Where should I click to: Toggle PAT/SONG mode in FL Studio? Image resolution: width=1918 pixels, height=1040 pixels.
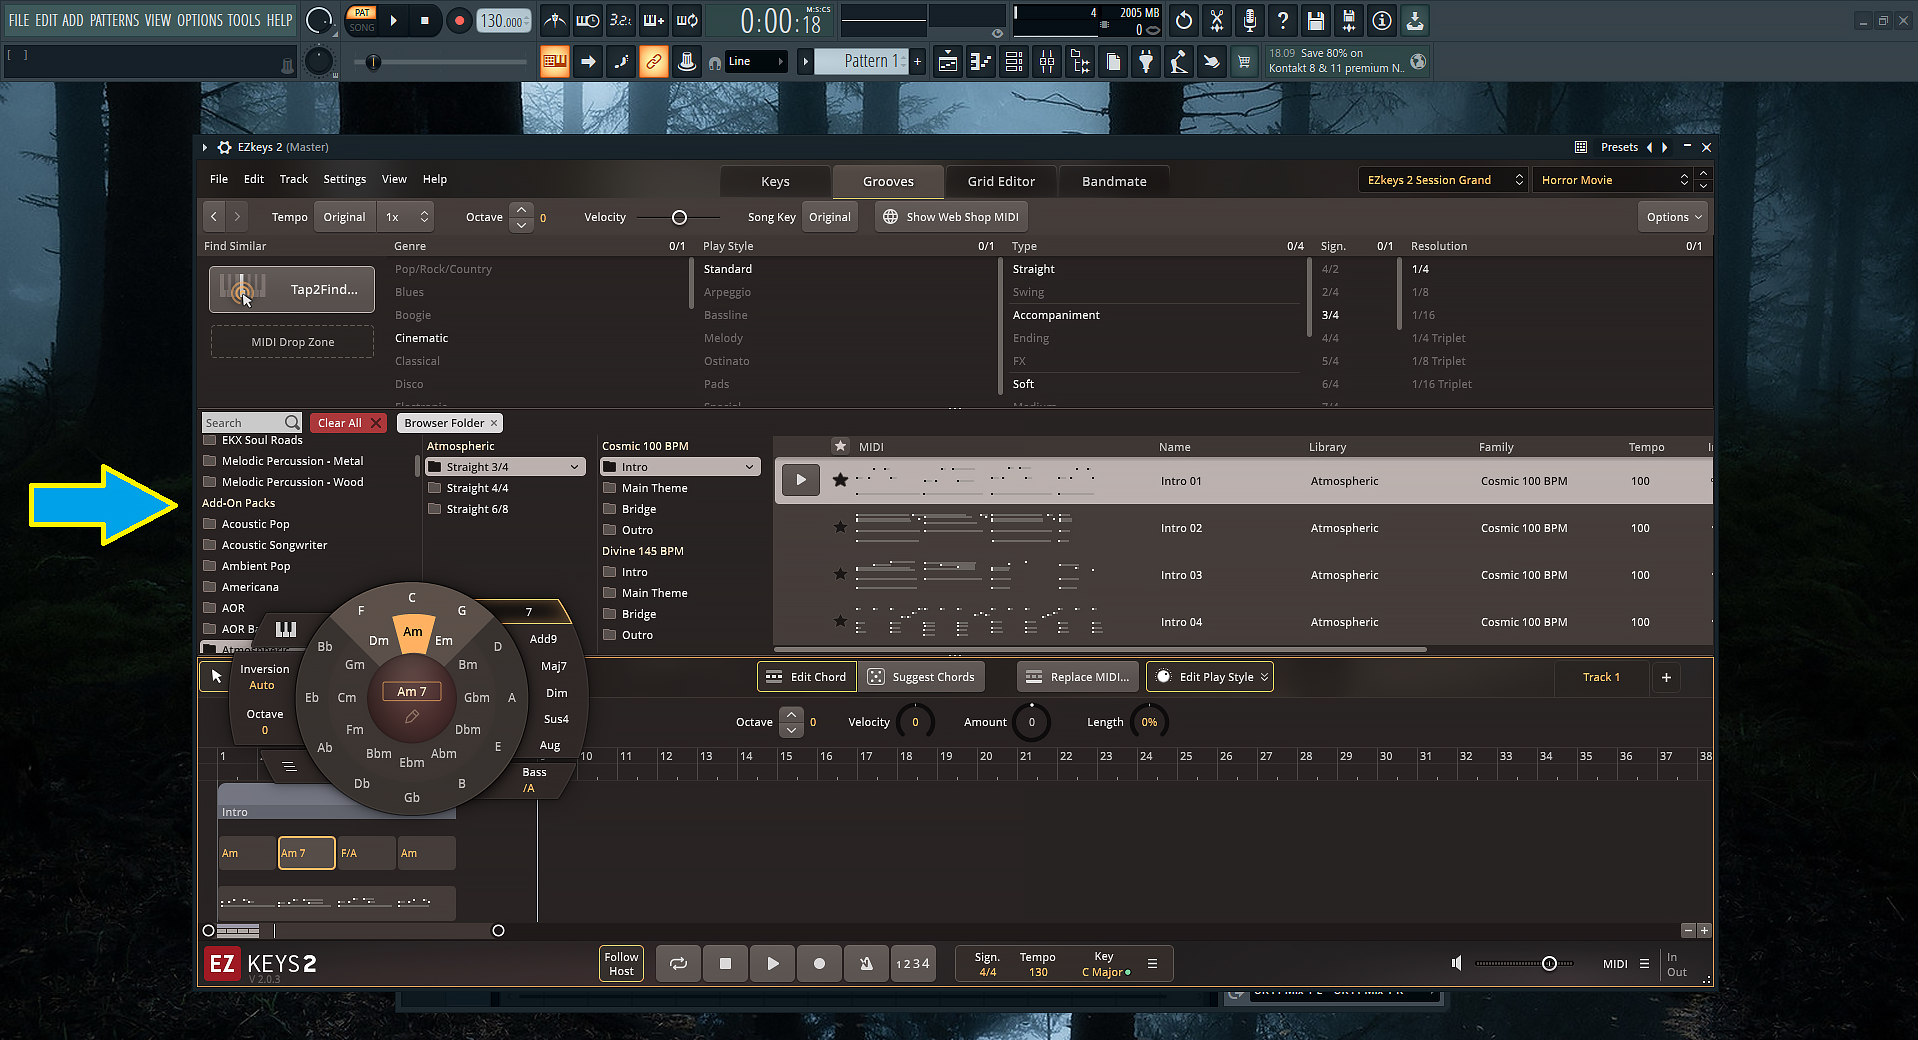pos(362,20)
